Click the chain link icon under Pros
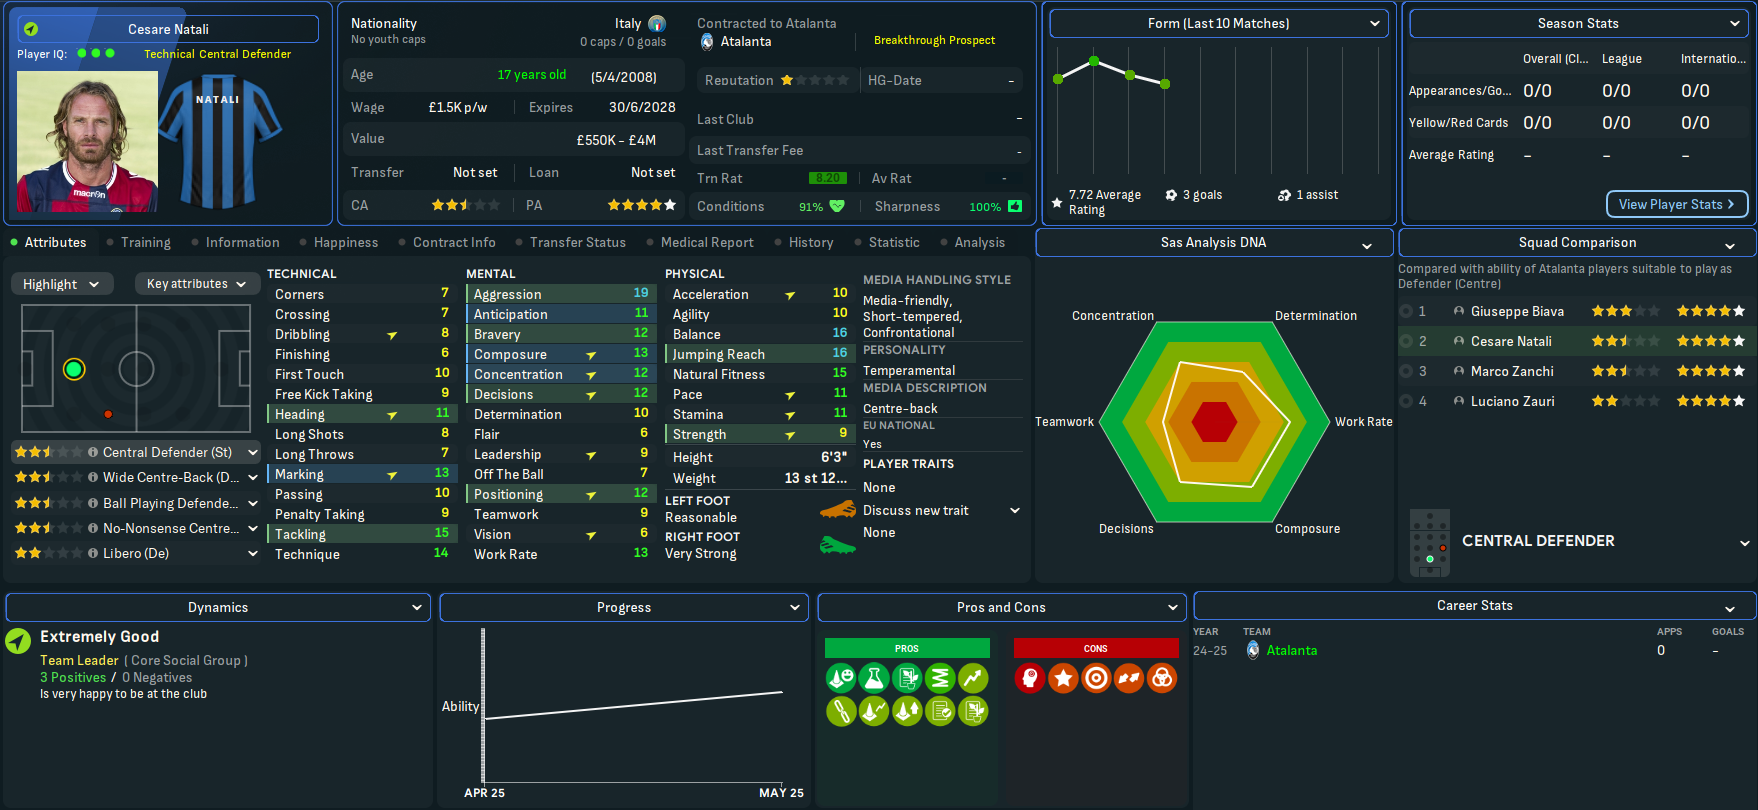Screen dimensions: 1758x810 (x=841, y=711)
